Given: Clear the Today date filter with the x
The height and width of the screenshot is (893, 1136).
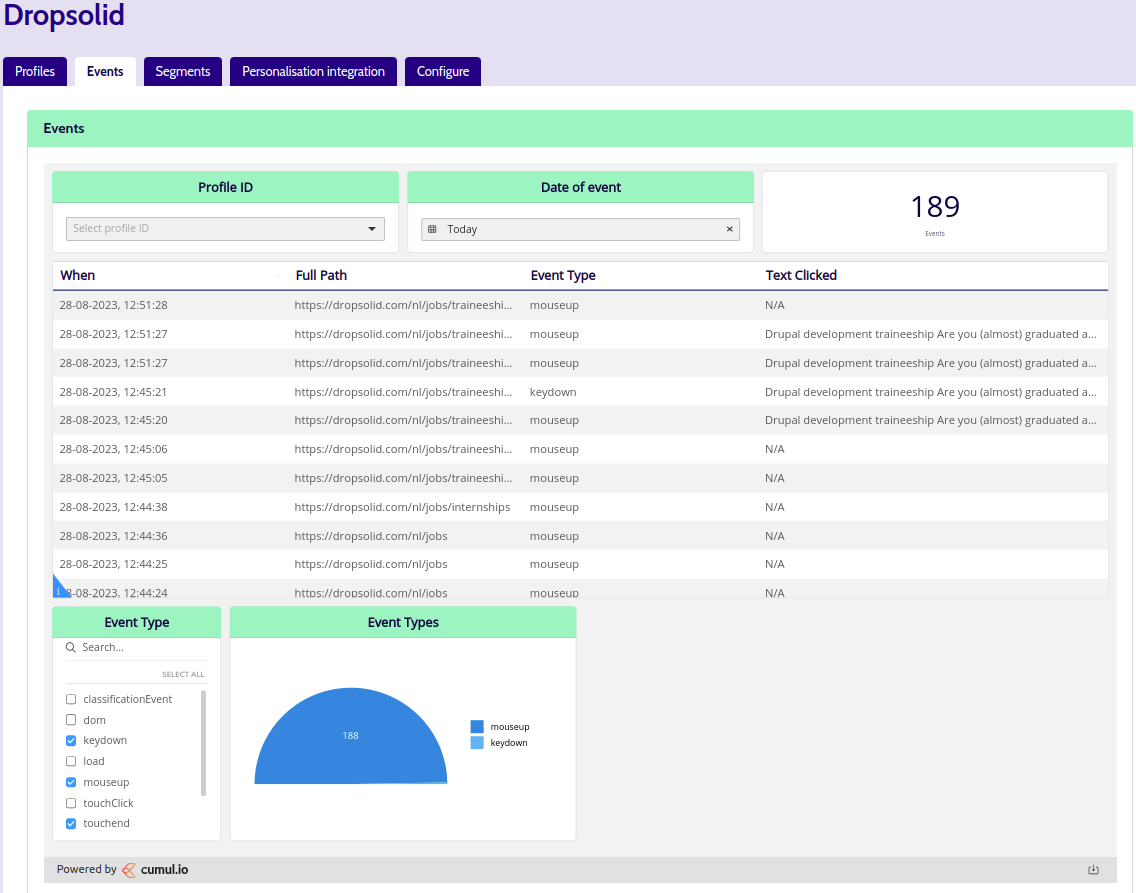Looking at the screenshot, I should pos(730,229).
